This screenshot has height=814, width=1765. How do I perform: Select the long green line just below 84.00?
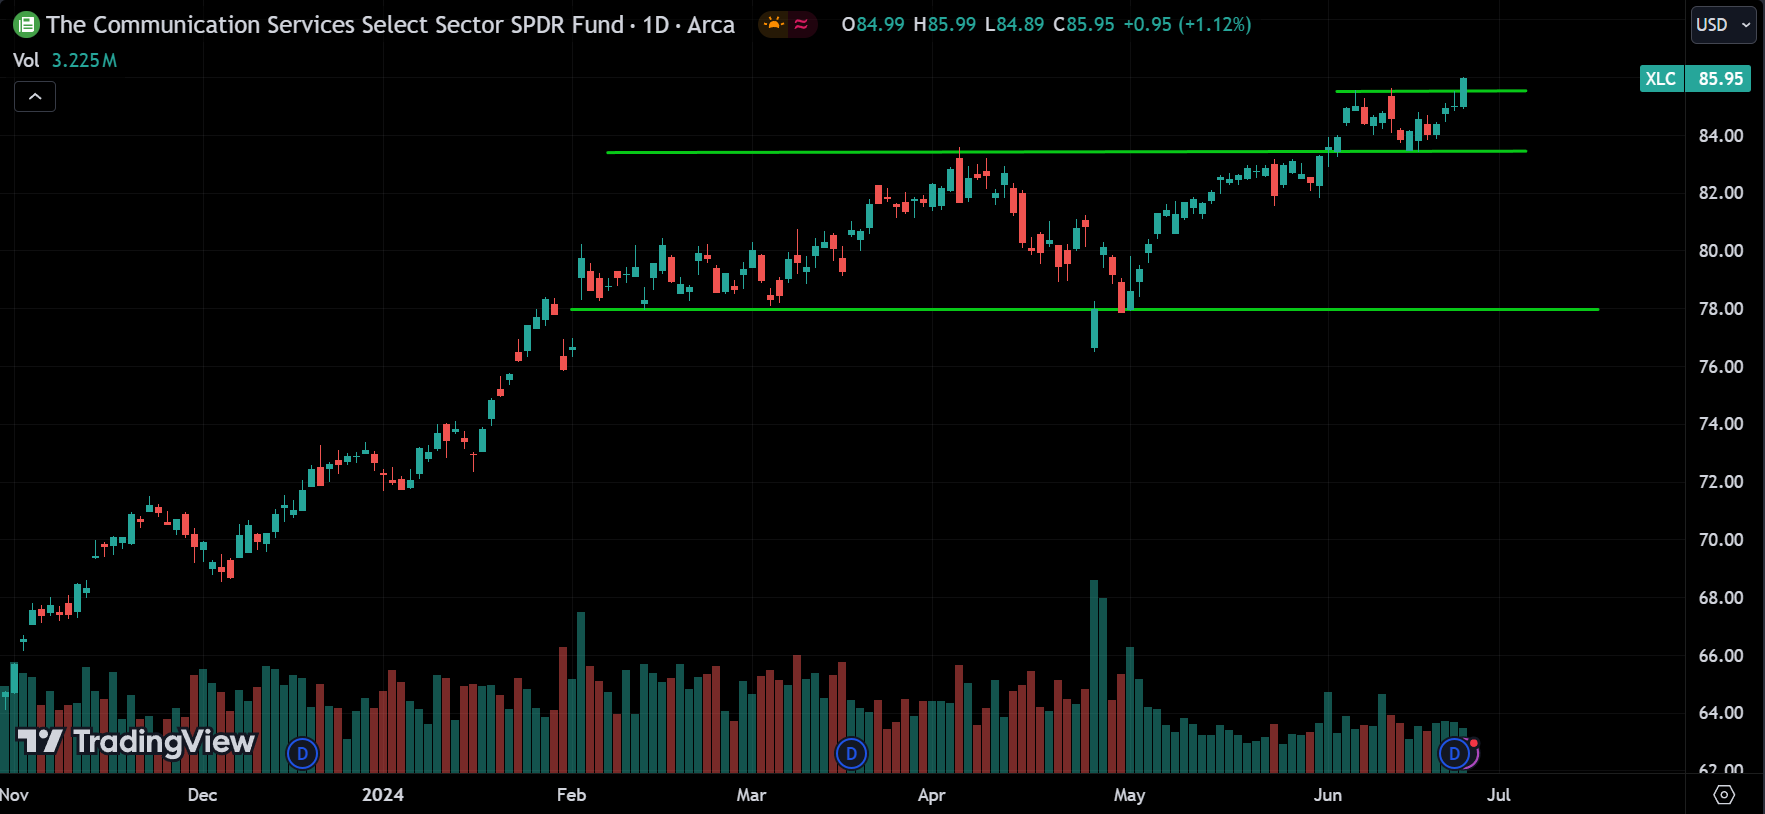(x=1067, y=152)
